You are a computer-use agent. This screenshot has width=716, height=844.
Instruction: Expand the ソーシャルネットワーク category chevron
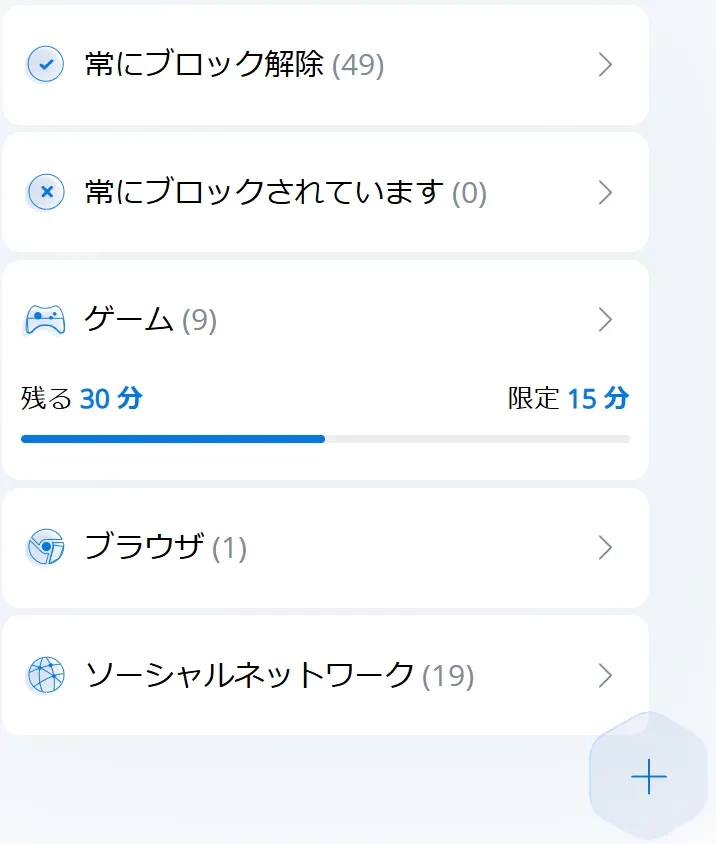(604, 676)
